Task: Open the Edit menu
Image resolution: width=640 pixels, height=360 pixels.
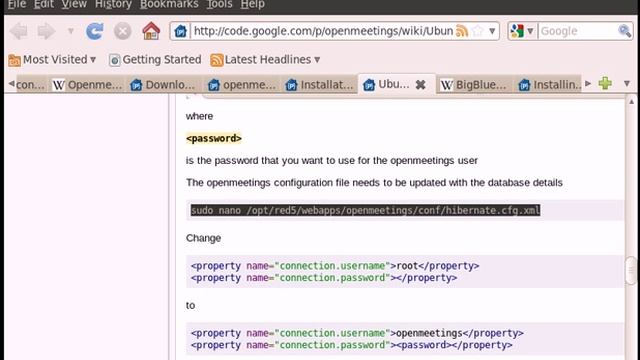Action: click(44, 4)
